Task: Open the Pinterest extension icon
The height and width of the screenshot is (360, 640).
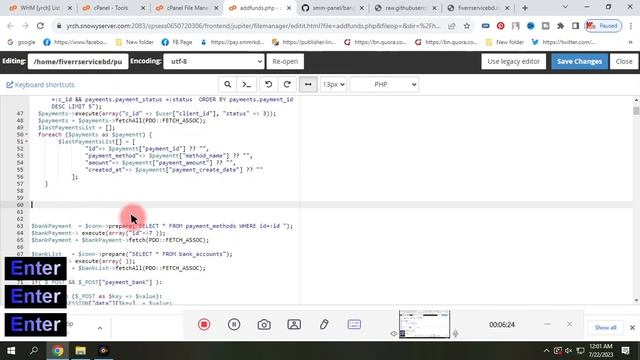Action: coord(500,26)
